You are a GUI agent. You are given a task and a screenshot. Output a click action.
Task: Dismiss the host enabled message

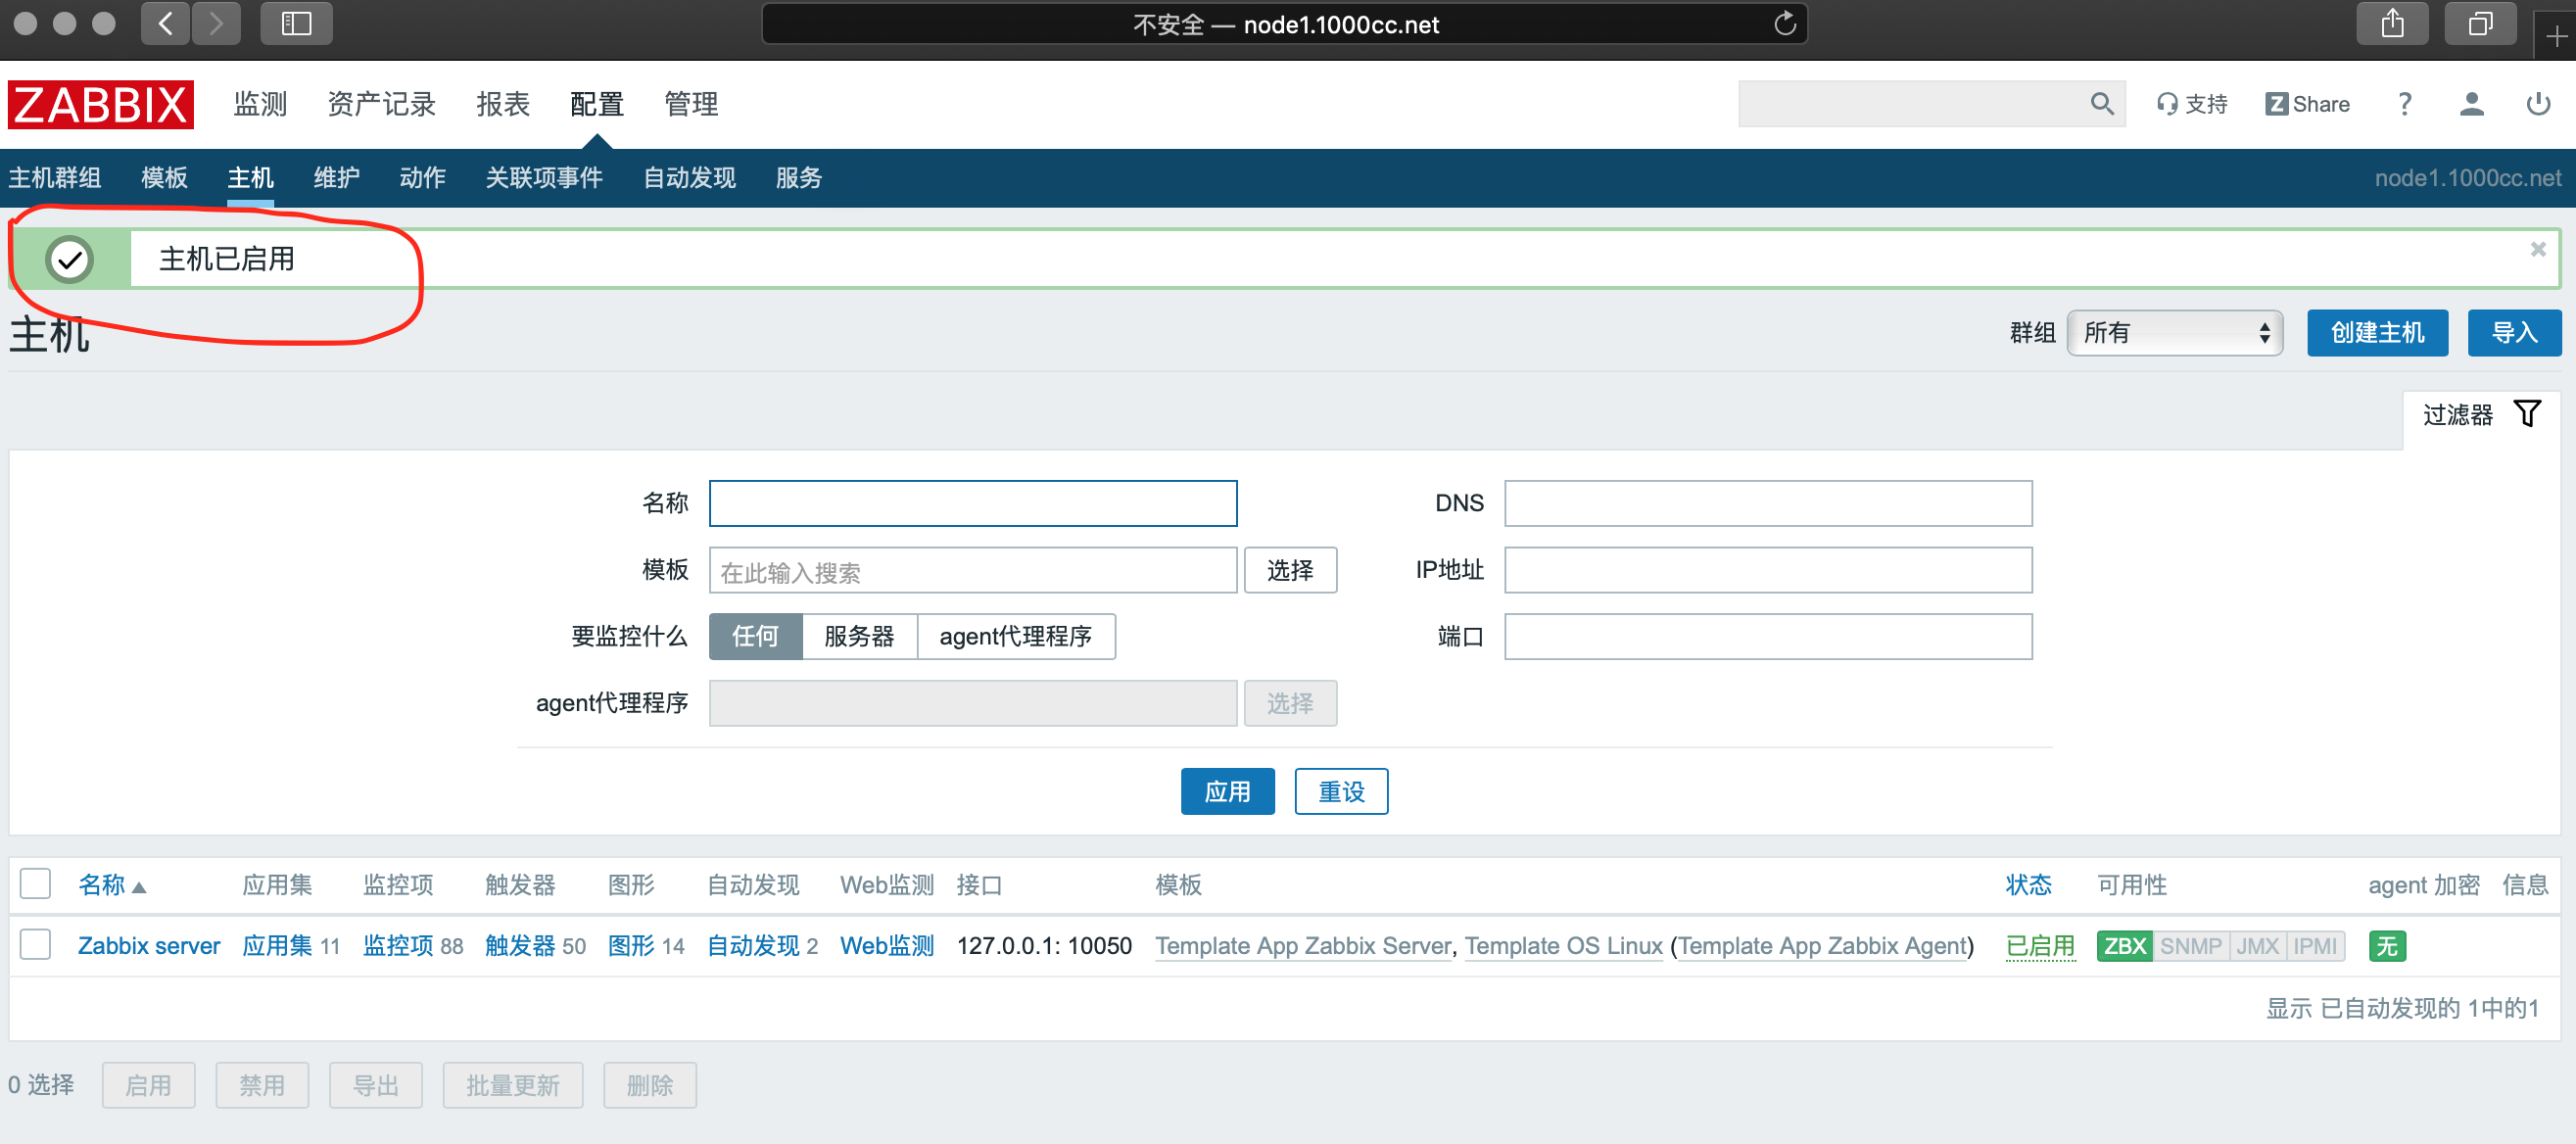pos(2537,250)
